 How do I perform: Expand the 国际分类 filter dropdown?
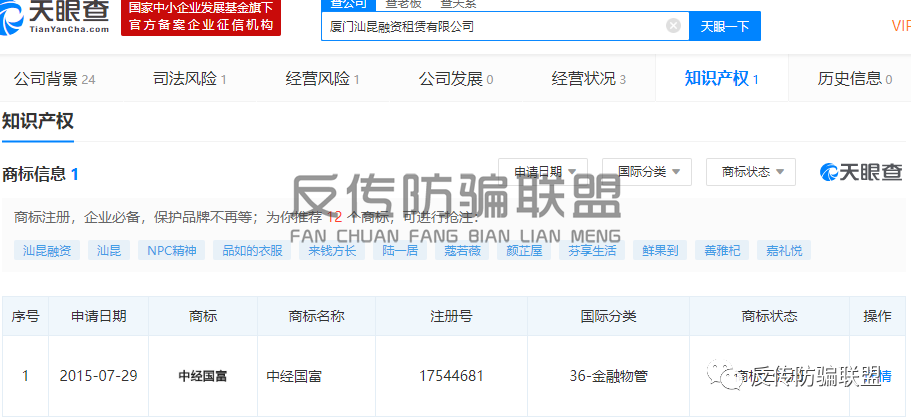(647, 172)
